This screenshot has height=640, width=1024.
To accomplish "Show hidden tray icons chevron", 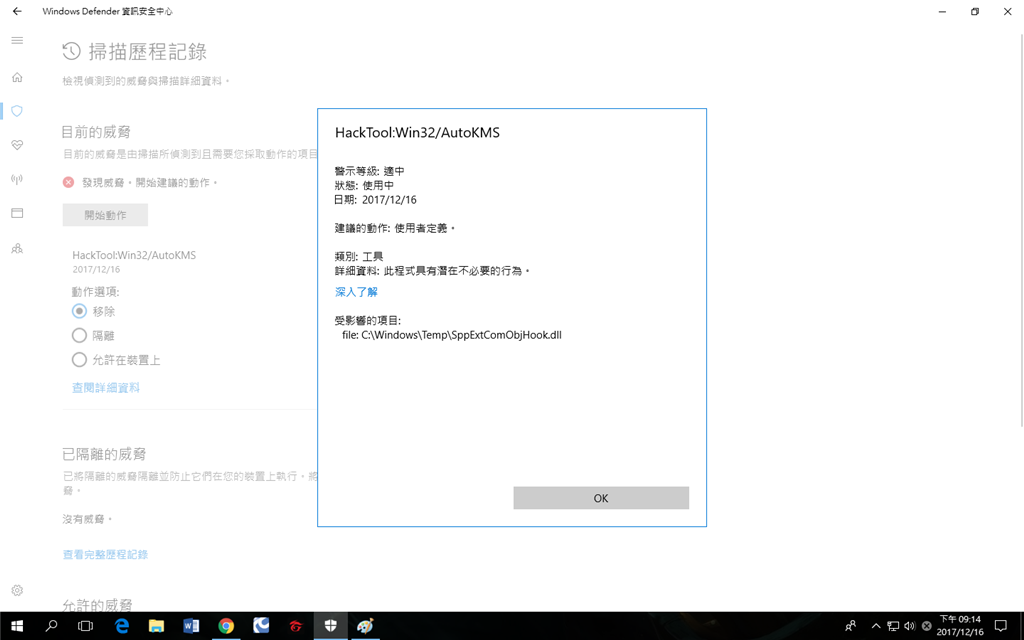I will tap(876, 626).
